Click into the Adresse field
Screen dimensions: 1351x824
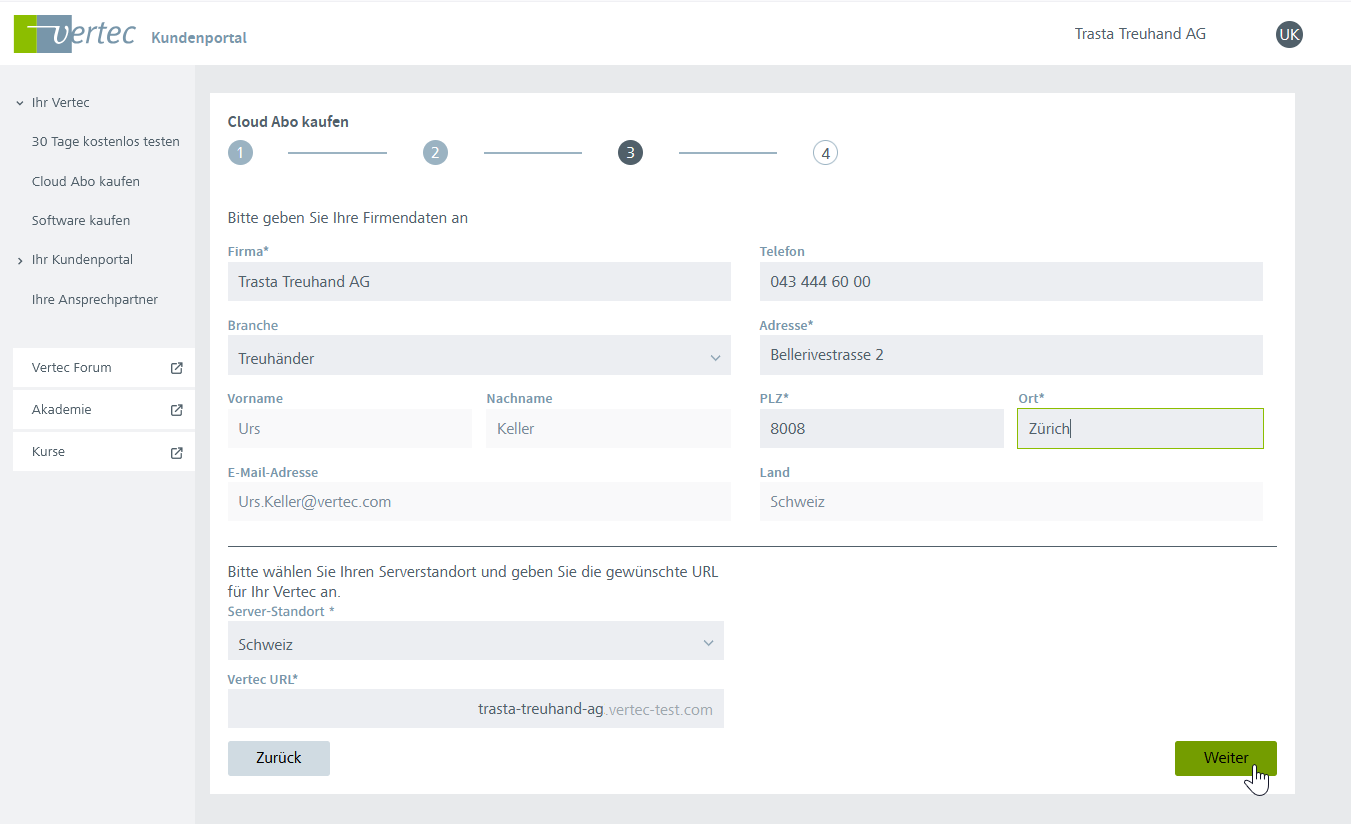coord(1010,355)
